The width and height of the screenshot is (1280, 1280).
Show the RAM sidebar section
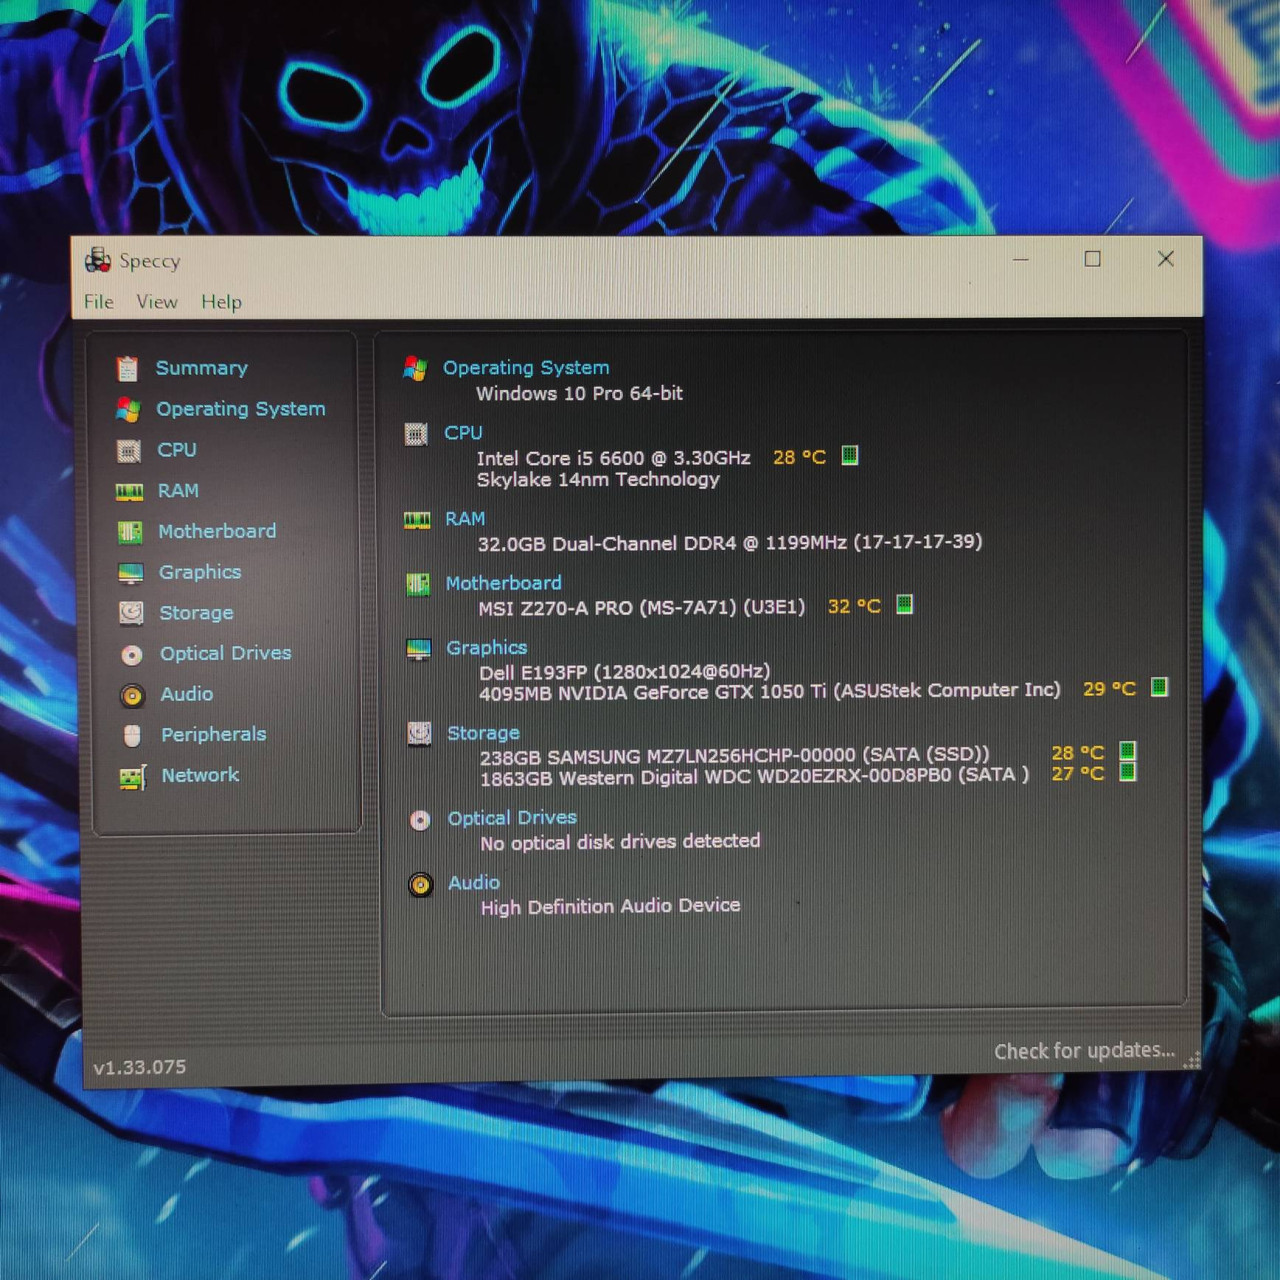[x=178, y=491]
